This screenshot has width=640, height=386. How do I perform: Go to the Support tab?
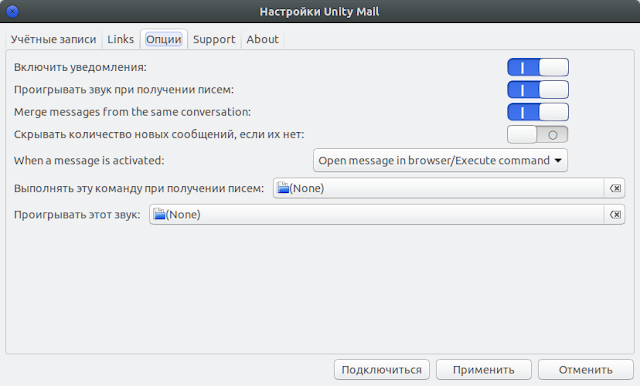tap(214, 39)
